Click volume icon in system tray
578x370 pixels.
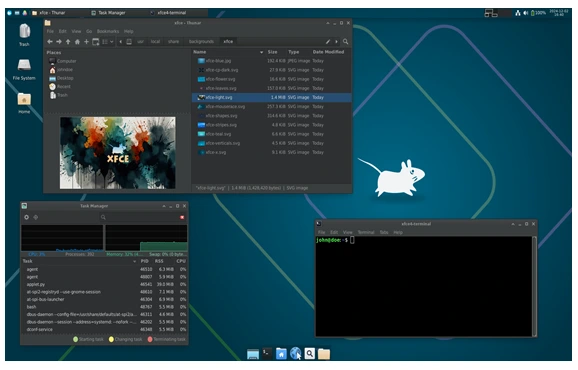pyautogui.click(x=525, y=13)
